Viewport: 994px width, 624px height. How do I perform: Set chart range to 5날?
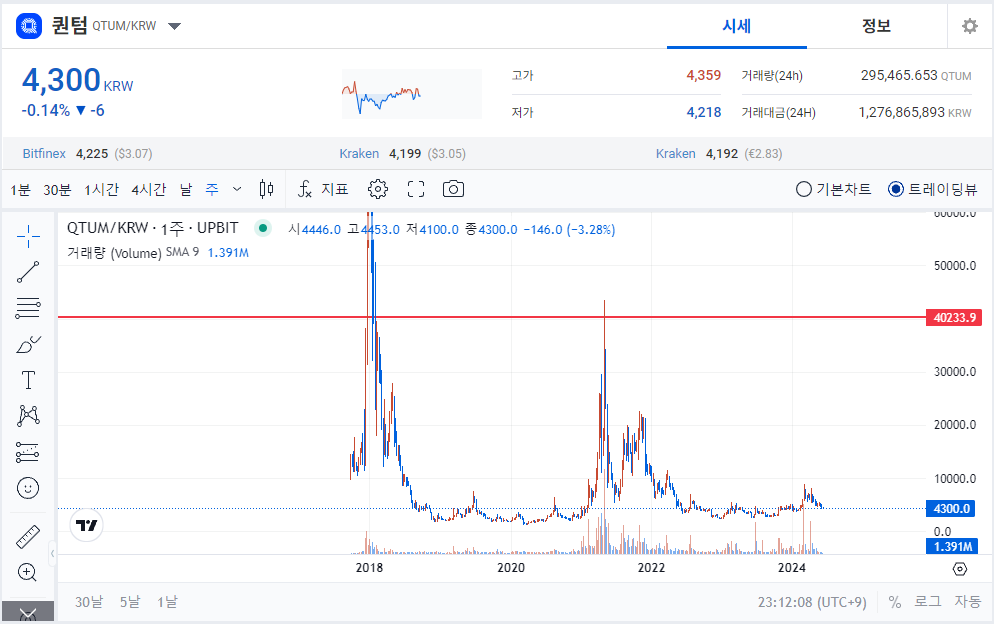click(x=130, y=602)
